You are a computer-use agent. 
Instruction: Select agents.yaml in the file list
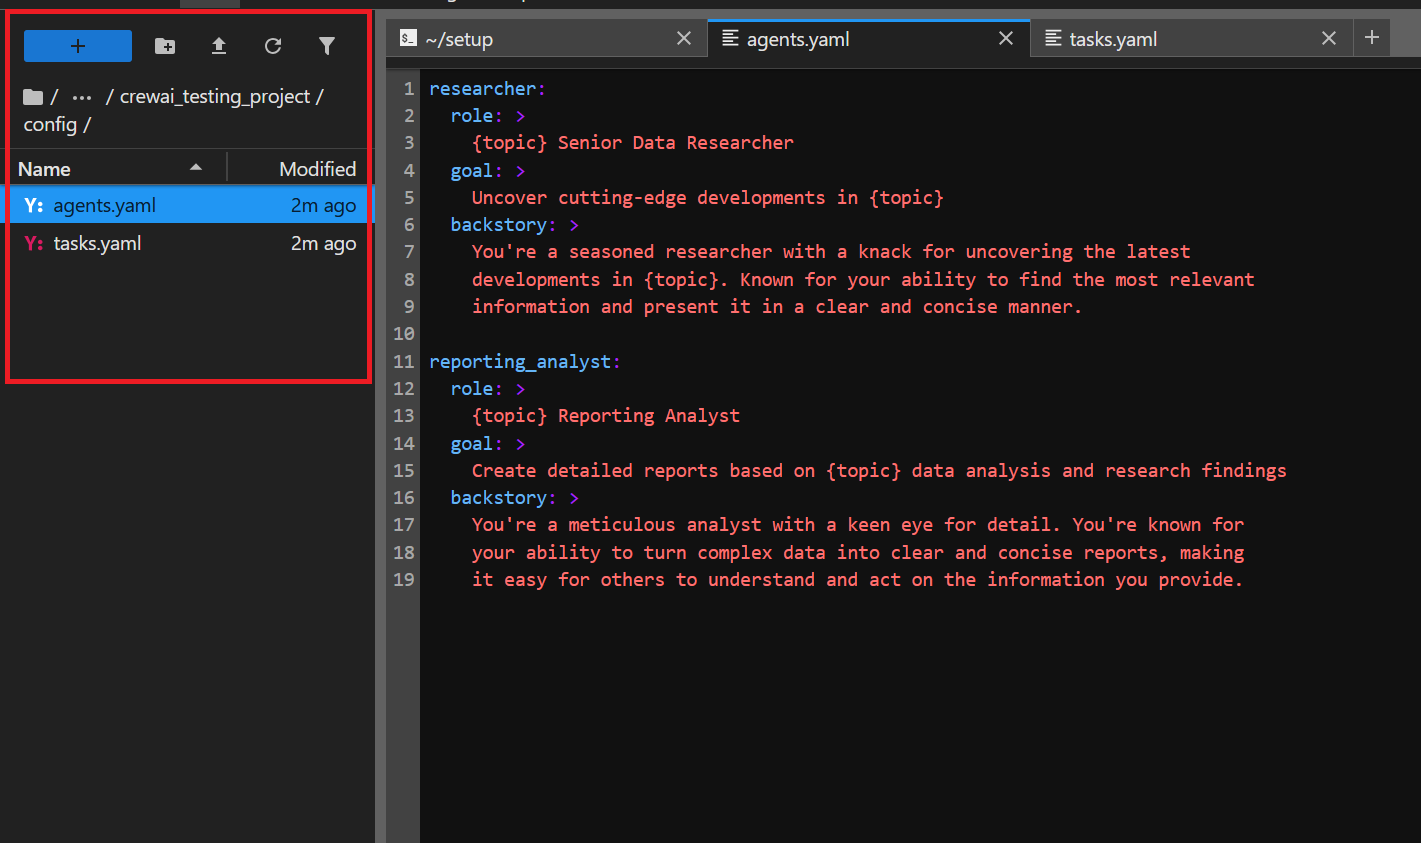click(189, 205)
